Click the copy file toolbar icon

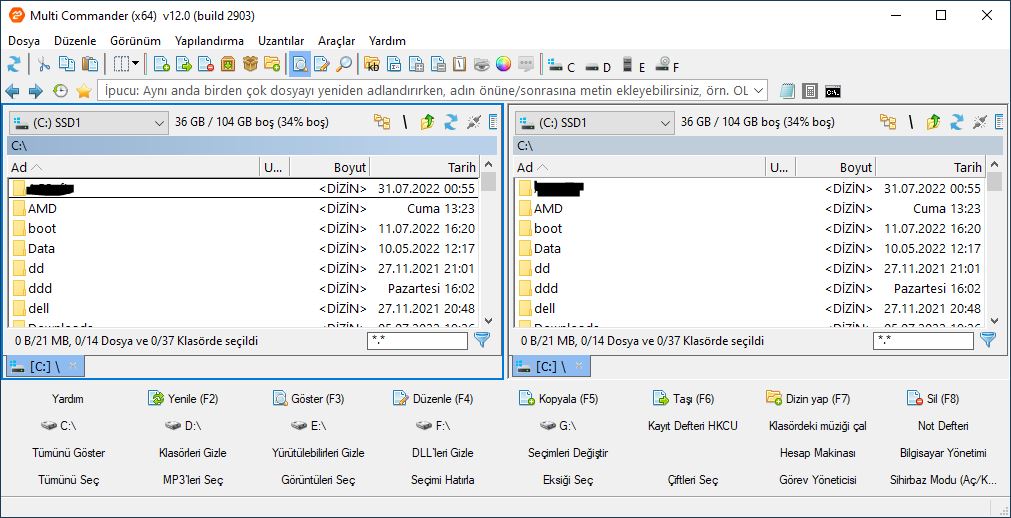pyautogui.click(x=162, y=64)
